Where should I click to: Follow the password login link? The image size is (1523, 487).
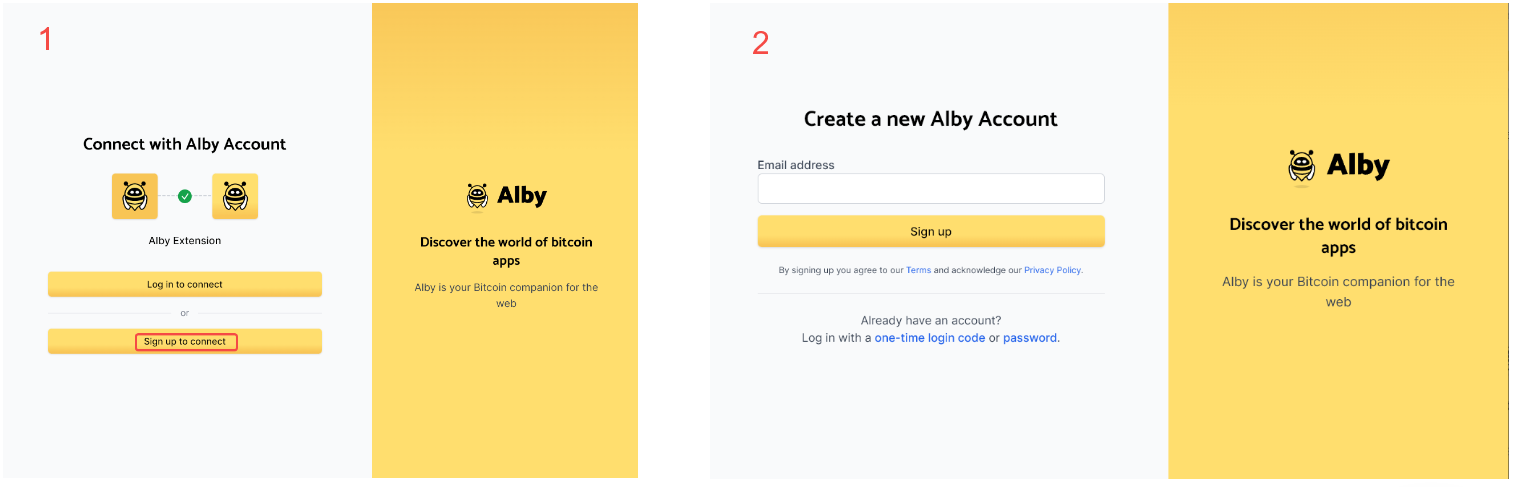point(1030,338)
